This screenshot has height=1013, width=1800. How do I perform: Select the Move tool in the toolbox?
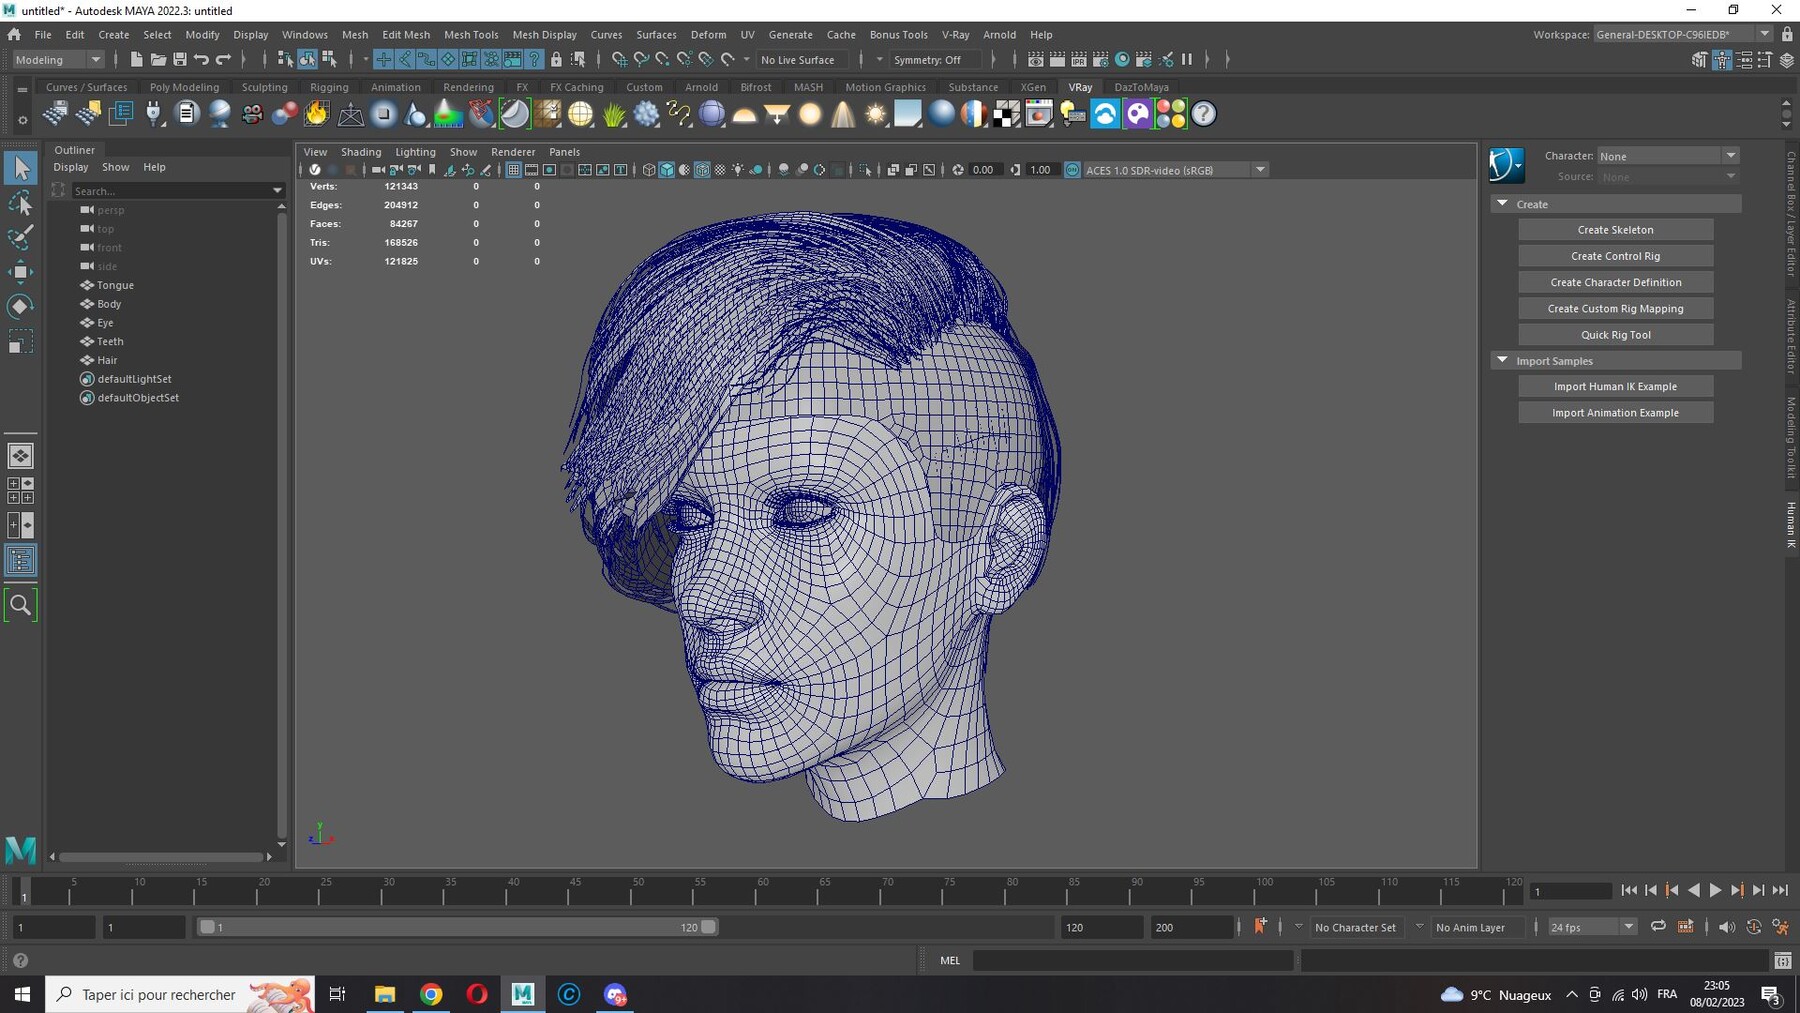(x=20, y=272)
